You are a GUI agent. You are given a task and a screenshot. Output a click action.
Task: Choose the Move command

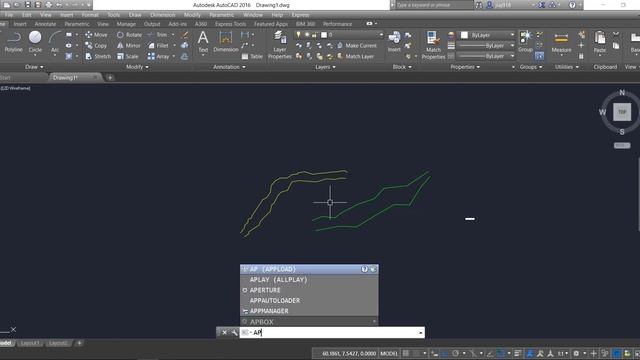tap(97, 35)
